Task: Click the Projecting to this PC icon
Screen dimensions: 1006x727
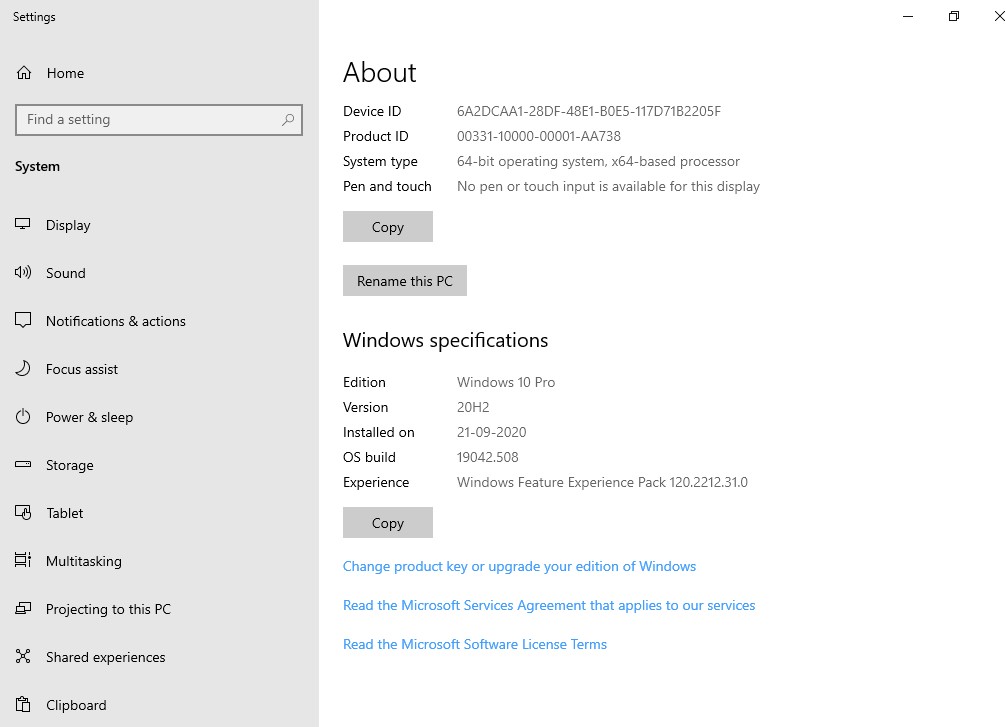Action: [23, 608]
